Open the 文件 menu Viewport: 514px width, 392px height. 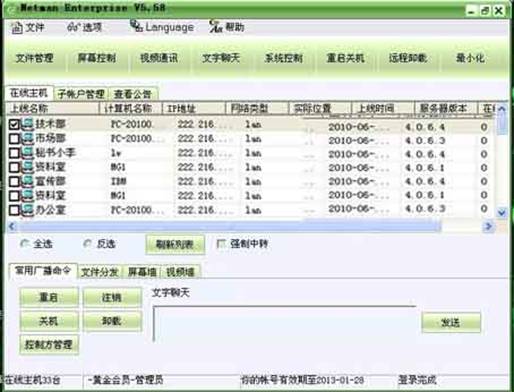[x=28, y=27]
